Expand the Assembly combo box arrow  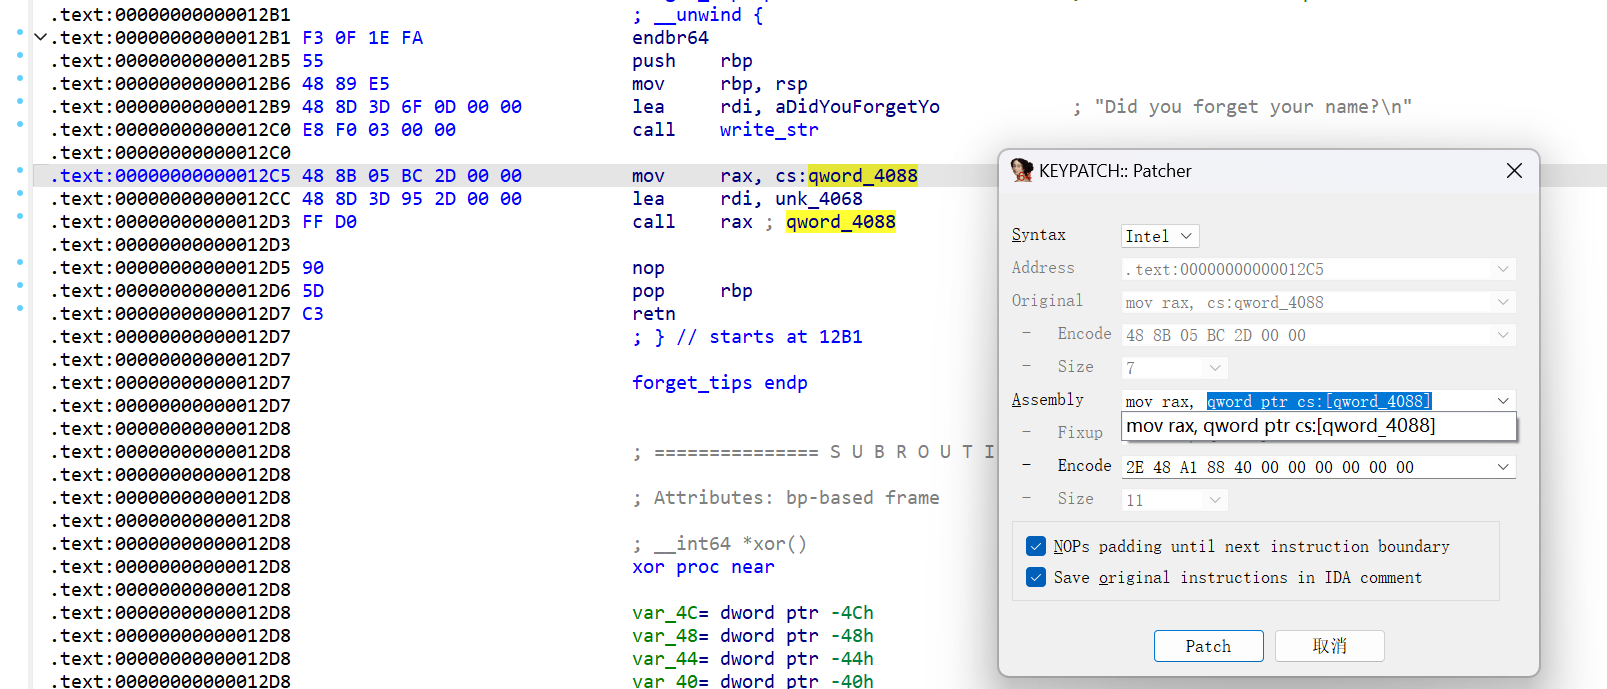[x=1502, y=401]
